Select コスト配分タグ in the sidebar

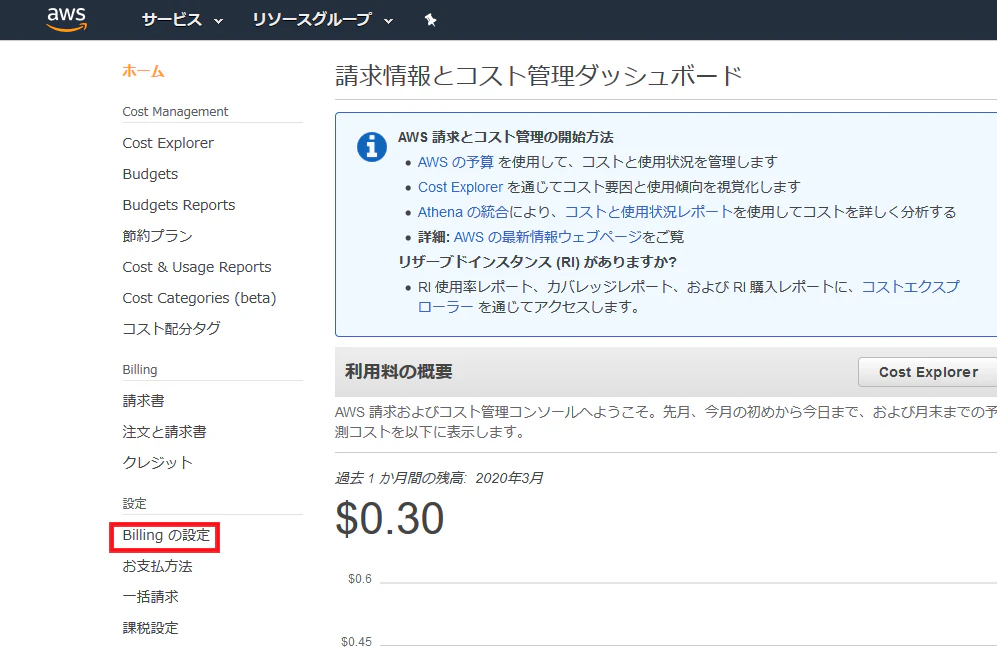171,329
